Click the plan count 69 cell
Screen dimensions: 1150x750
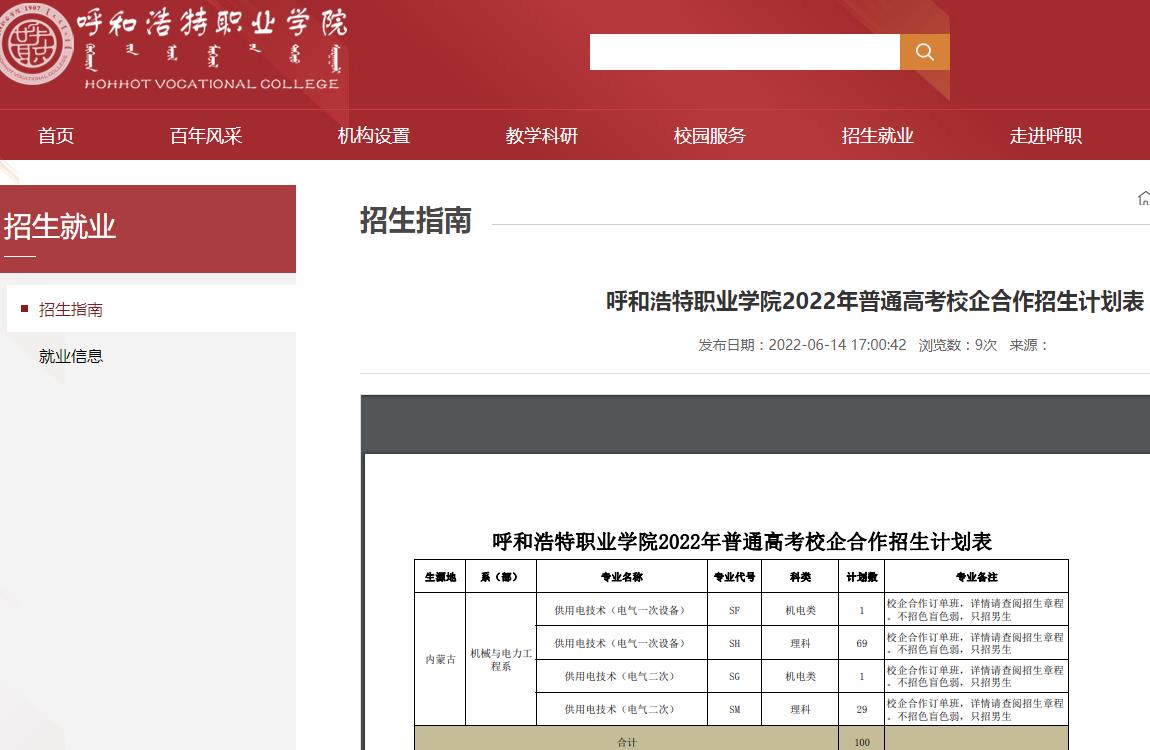pos(862,643)
